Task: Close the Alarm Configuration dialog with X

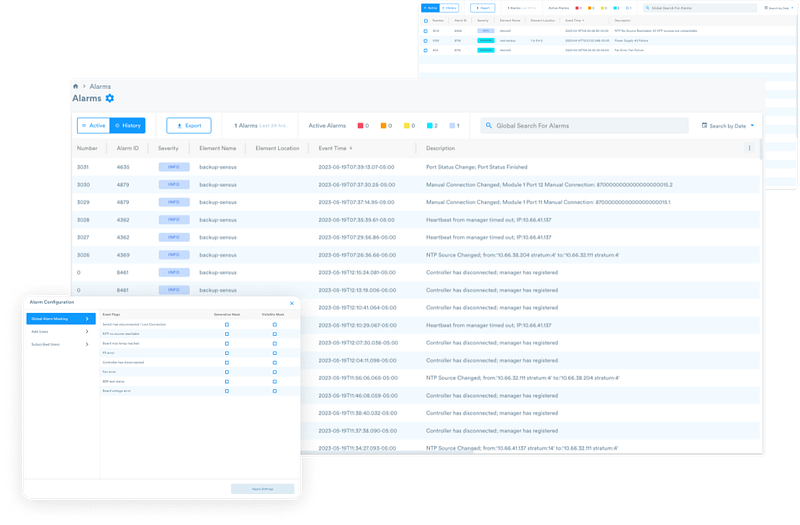Action: coord(292,302)
